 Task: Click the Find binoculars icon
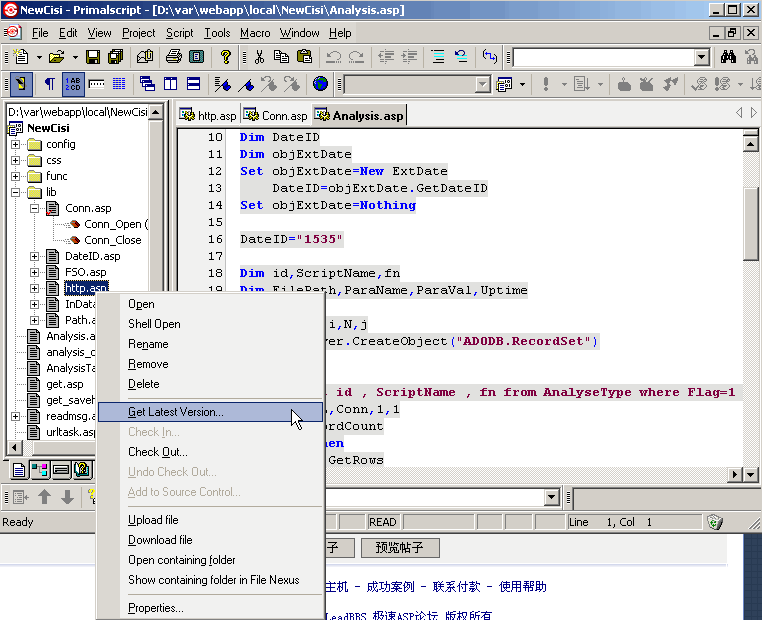728,57
